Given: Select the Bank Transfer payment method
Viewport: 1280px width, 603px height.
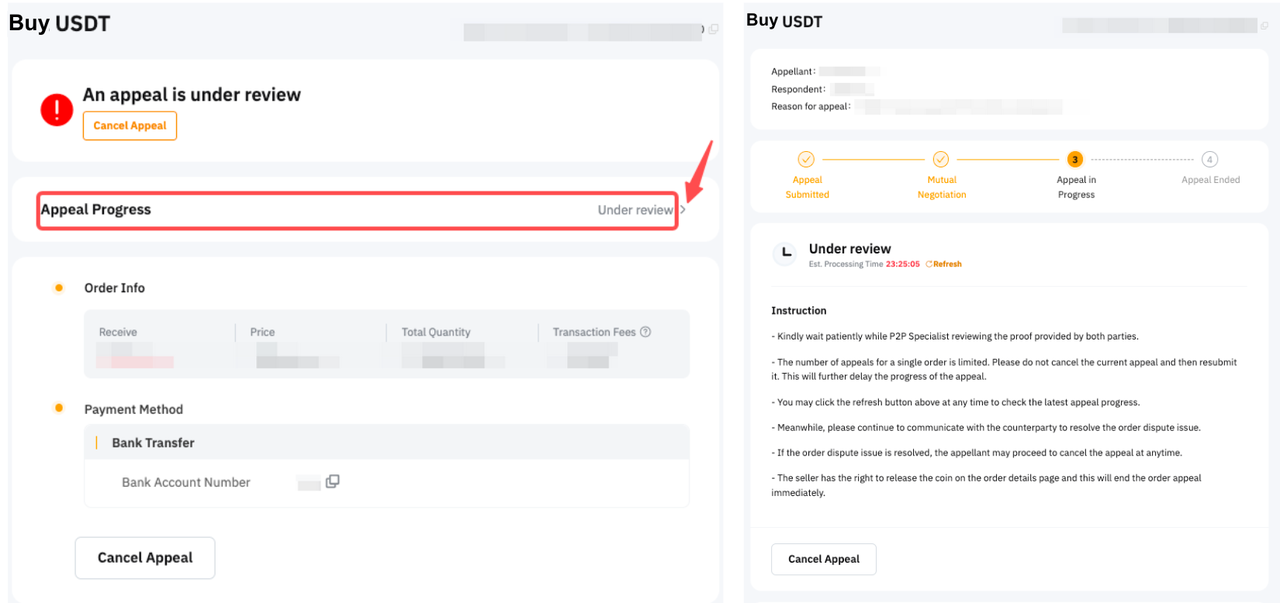Looking at the screenshot, I should click(x=153, y=443).
